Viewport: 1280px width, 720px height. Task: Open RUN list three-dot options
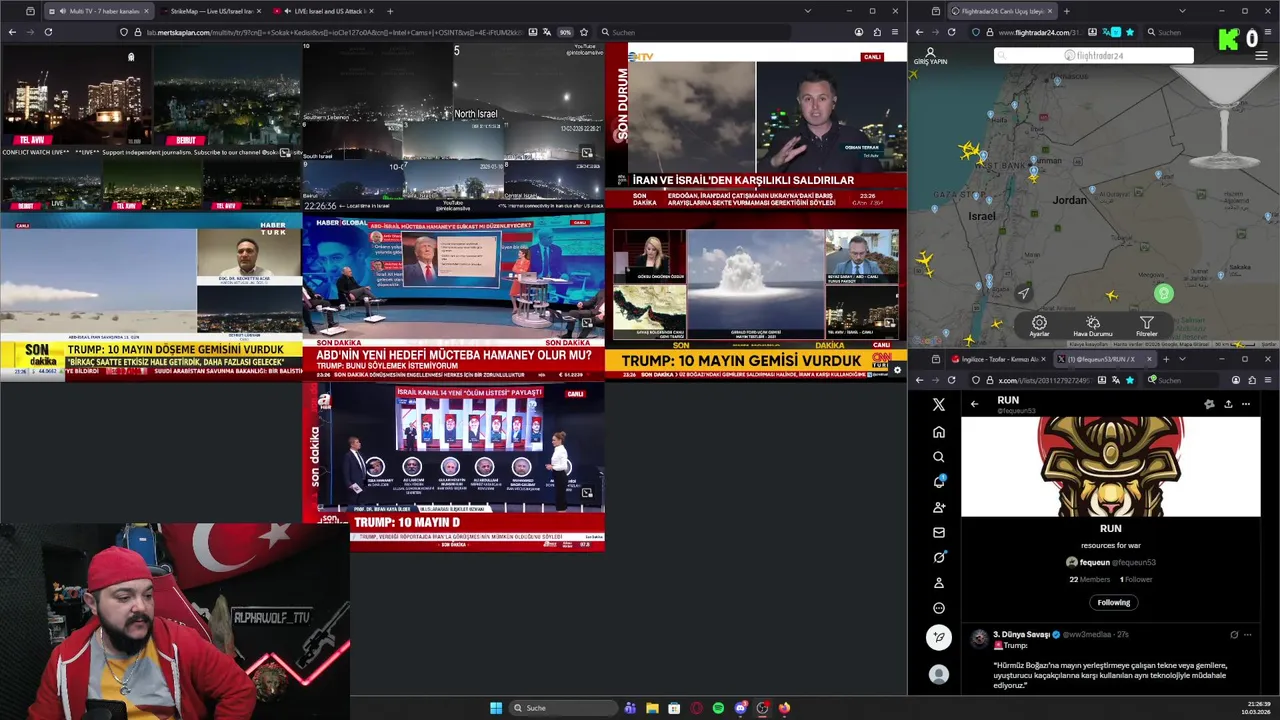click(1246, 404)
